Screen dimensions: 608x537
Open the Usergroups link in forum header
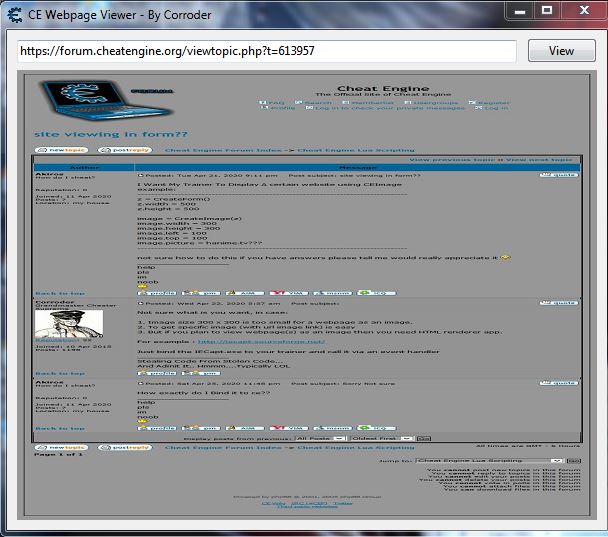pyautogui.click(x=431, y=103)
